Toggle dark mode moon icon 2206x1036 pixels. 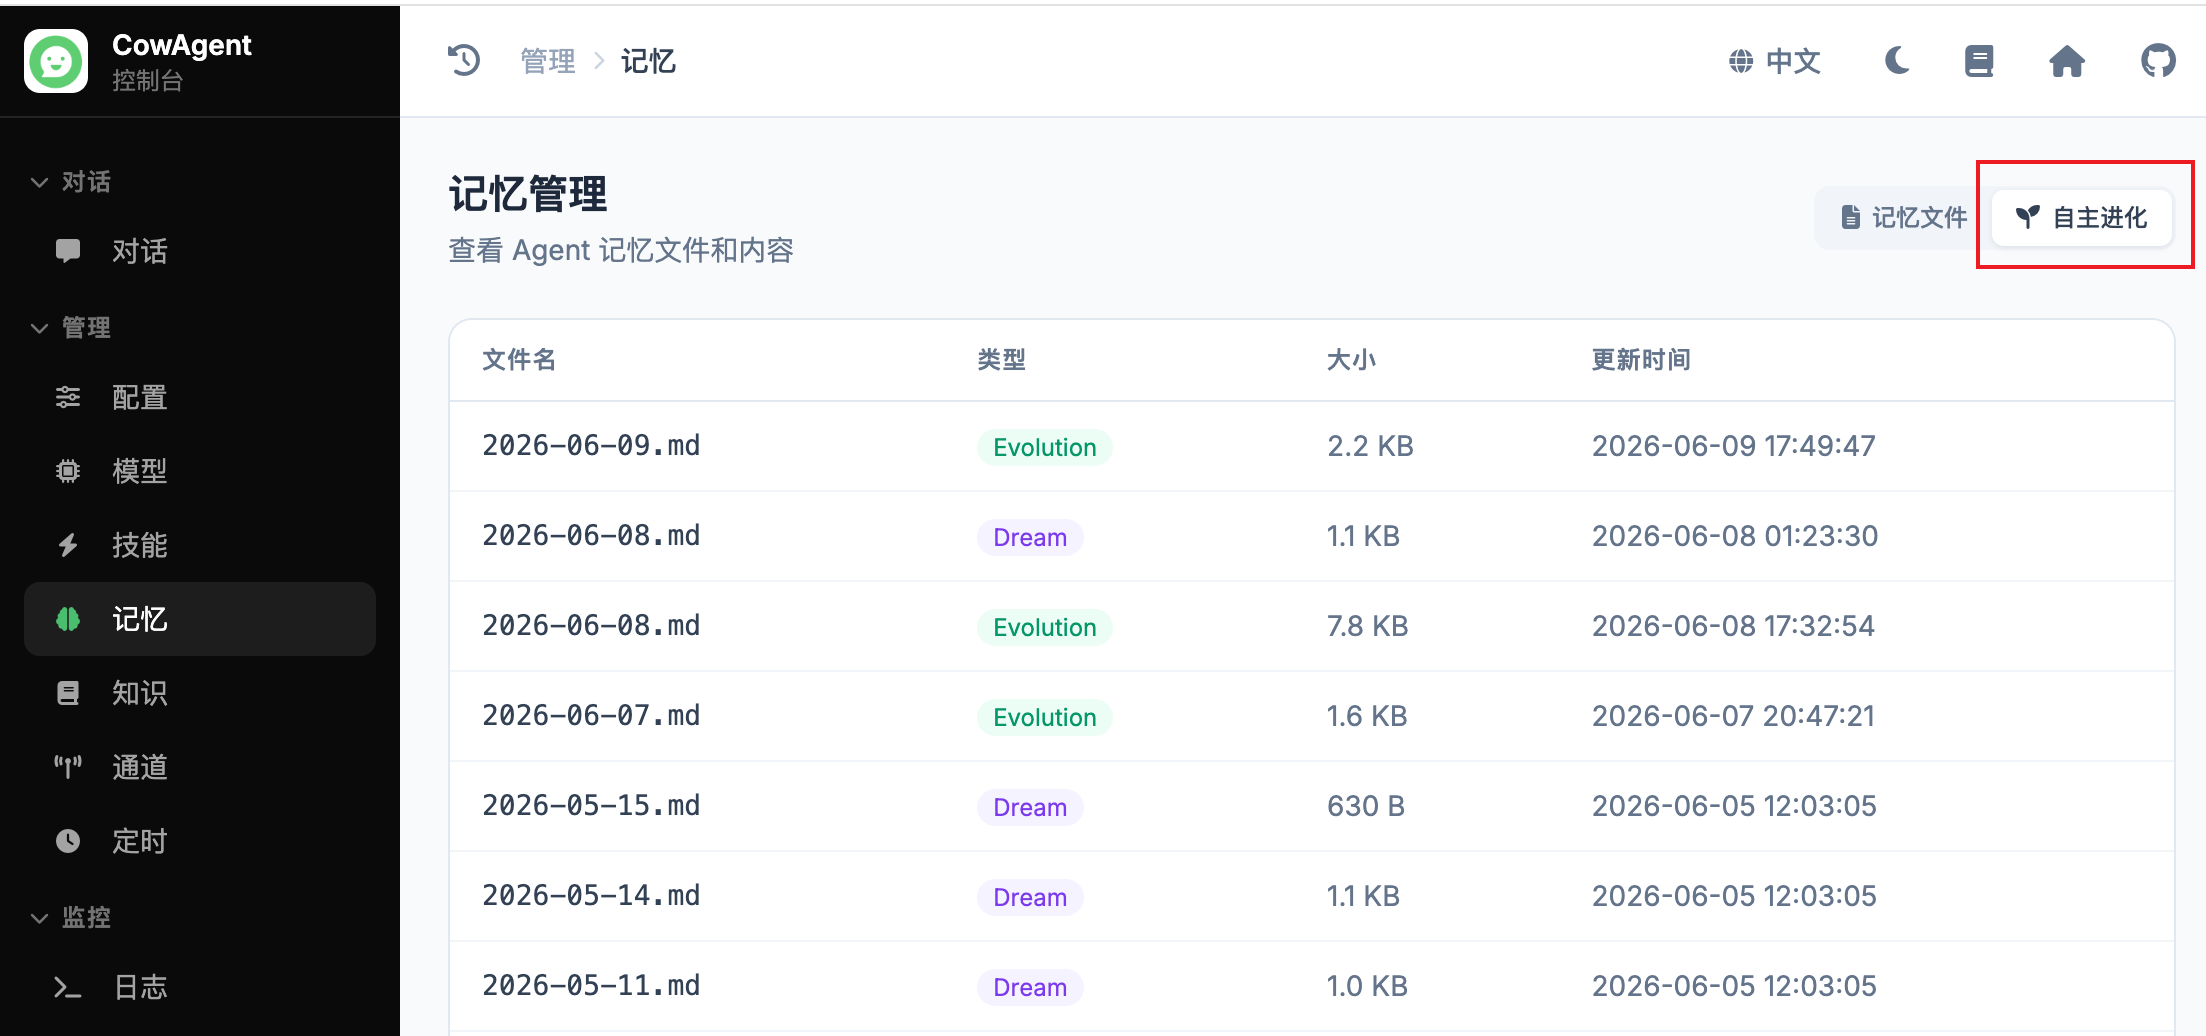point(1897,61)
